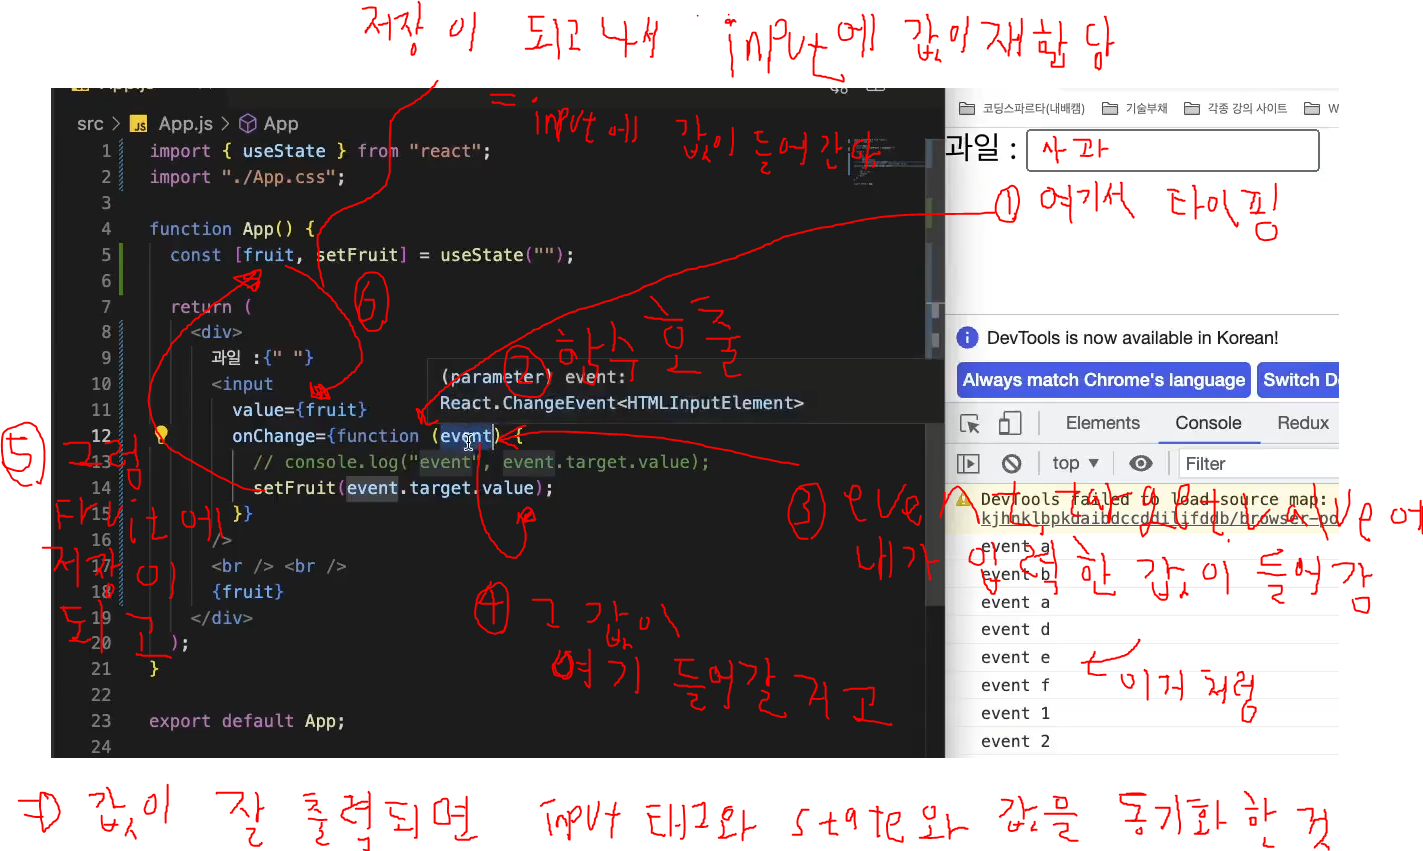Open the top JavaScript context dropdown
This screenshot has width=1423, height=851.
[x=1075, y=463]
